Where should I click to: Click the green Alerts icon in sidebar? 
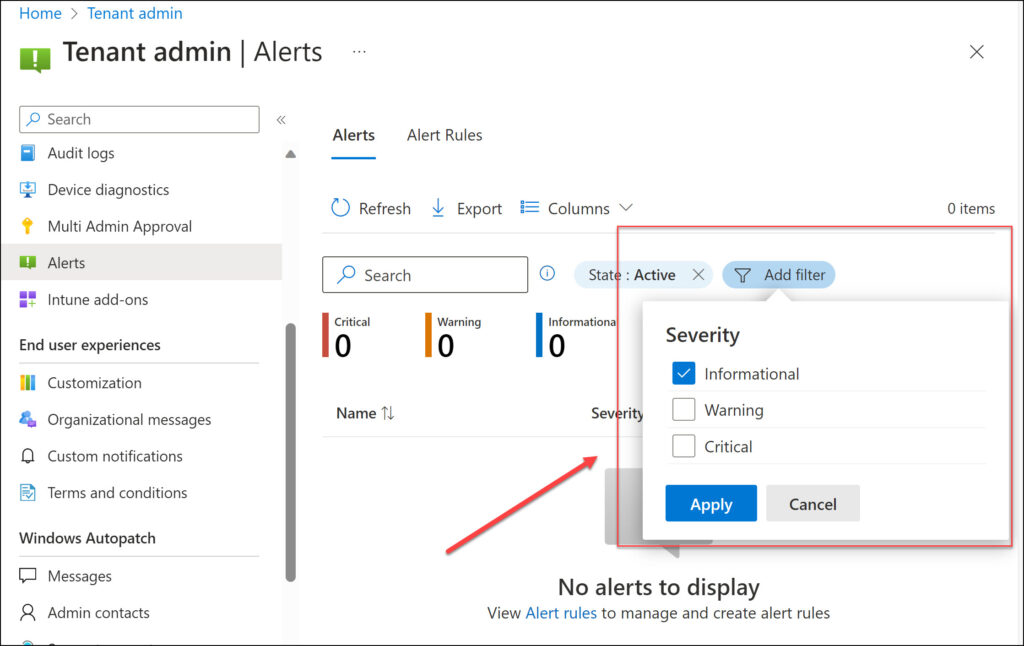(x=27, y=263)
